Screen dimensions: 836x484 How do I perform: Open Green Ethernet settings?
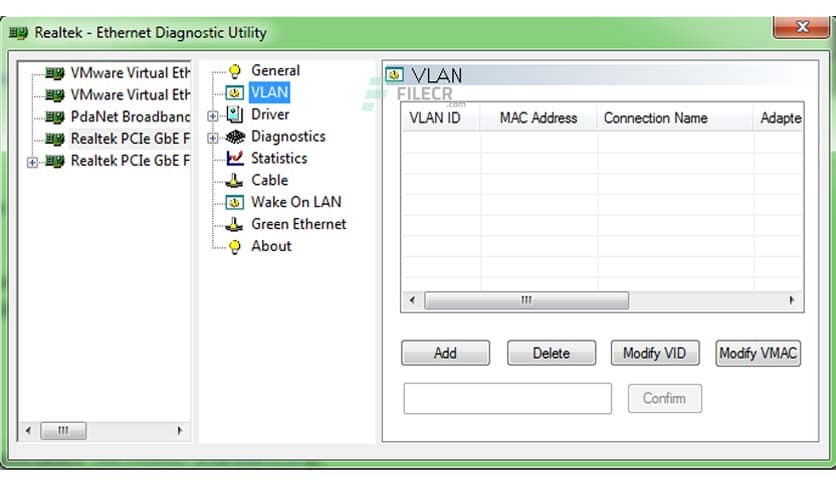point(299,224)
